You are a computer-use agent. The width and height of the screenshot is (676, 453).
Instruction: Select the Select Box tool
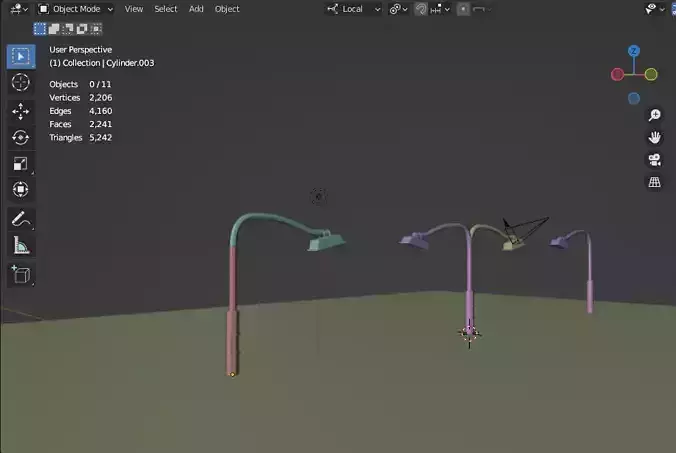(x=21, y=56)
